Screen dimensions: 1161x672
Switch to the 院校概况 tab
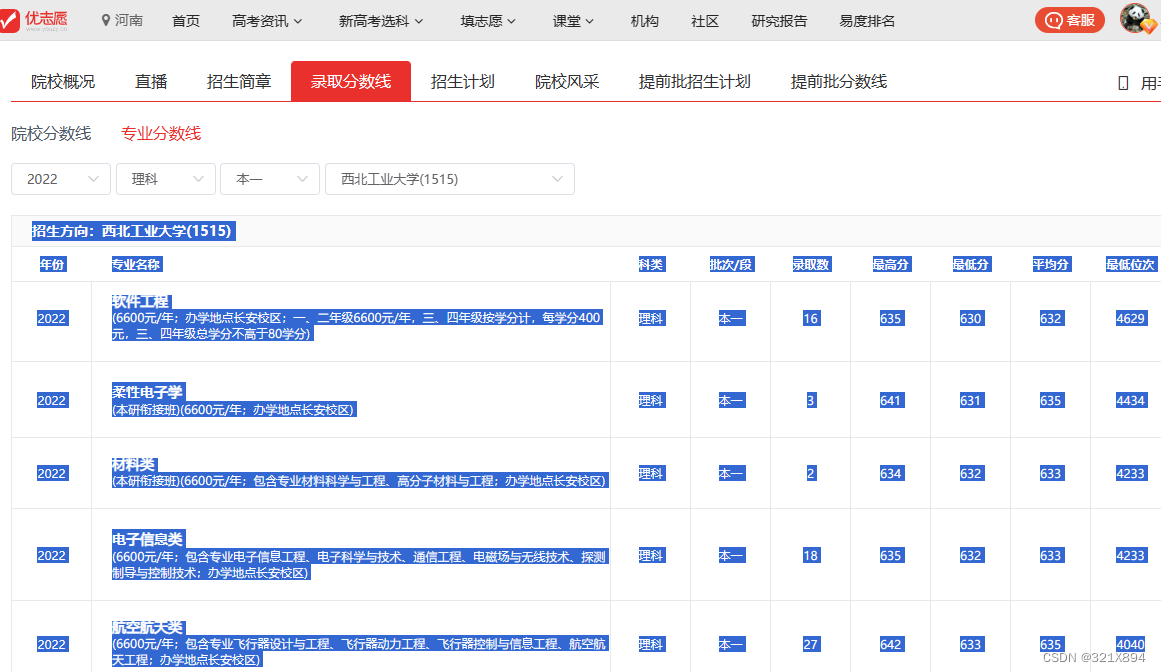(63, 81)
